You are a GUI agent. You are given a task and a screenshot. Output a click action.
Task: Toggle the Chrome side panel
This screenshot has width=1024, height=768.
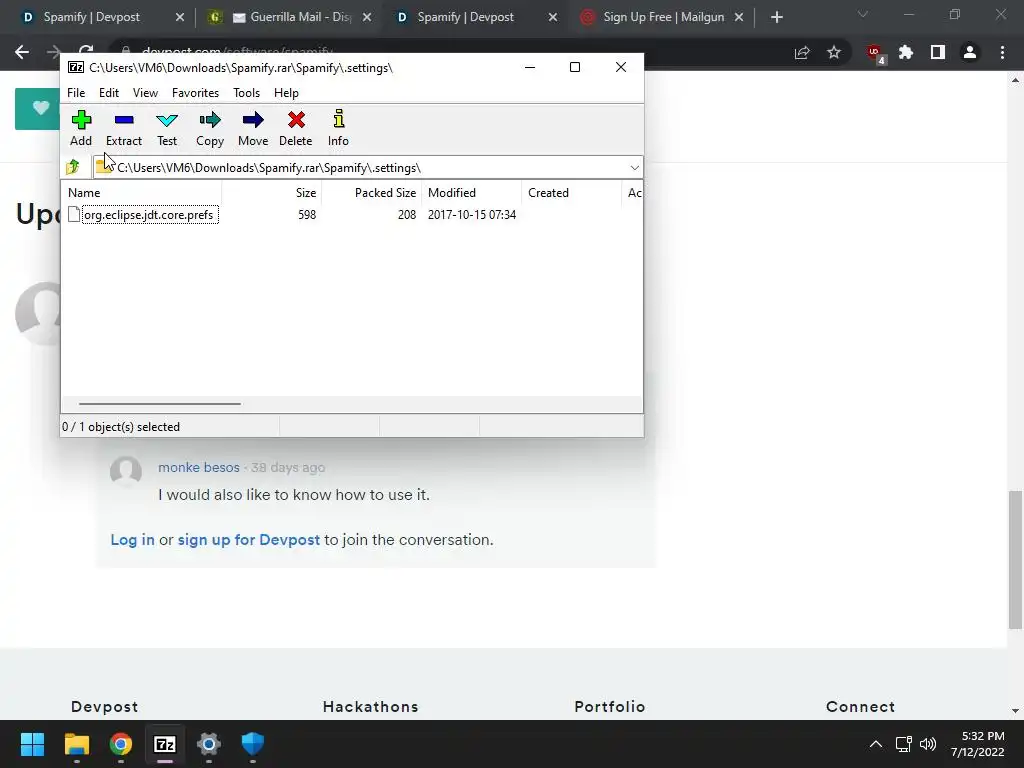tap(938, 52)
